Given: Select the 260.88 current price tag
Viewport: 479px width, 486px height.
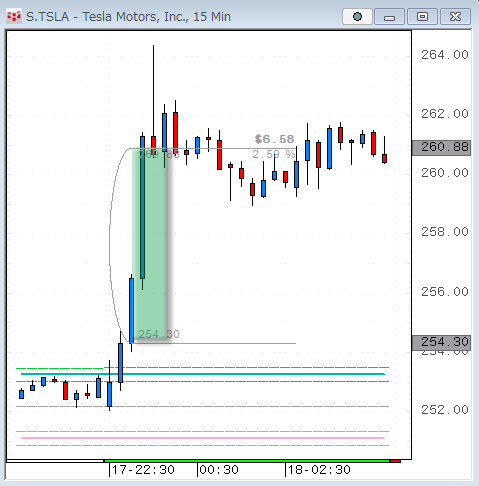Looking at the screenshot, I should tap(441, 147).
